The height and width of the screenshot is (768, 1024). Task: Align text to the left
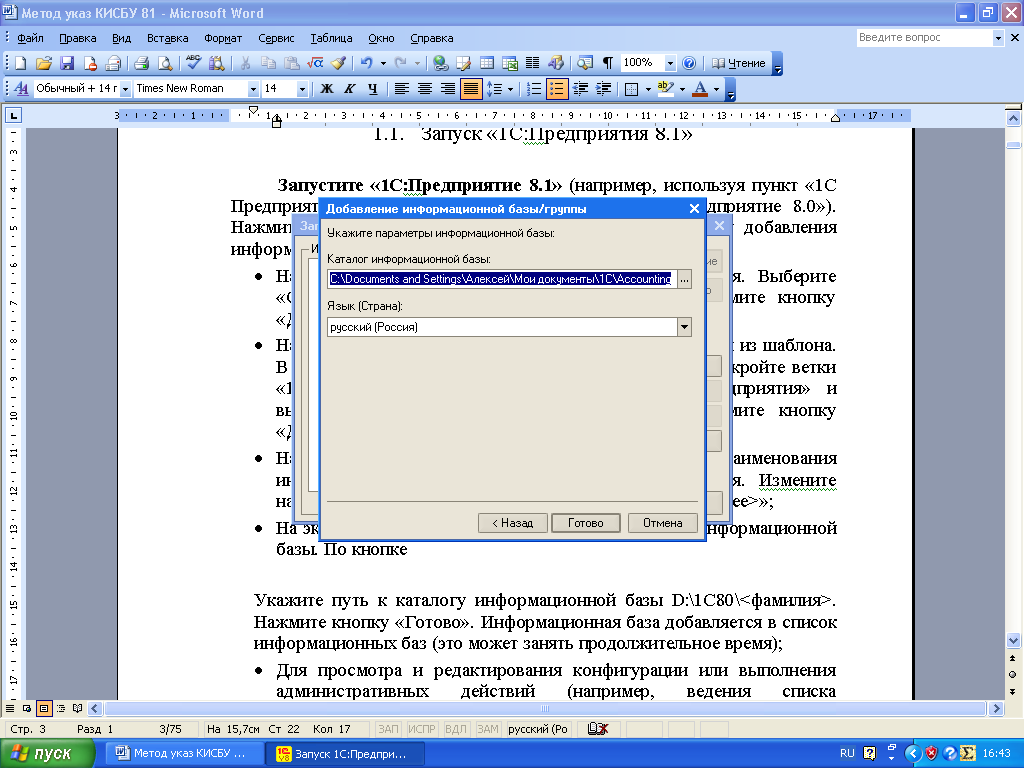click(x=402, y=88)
